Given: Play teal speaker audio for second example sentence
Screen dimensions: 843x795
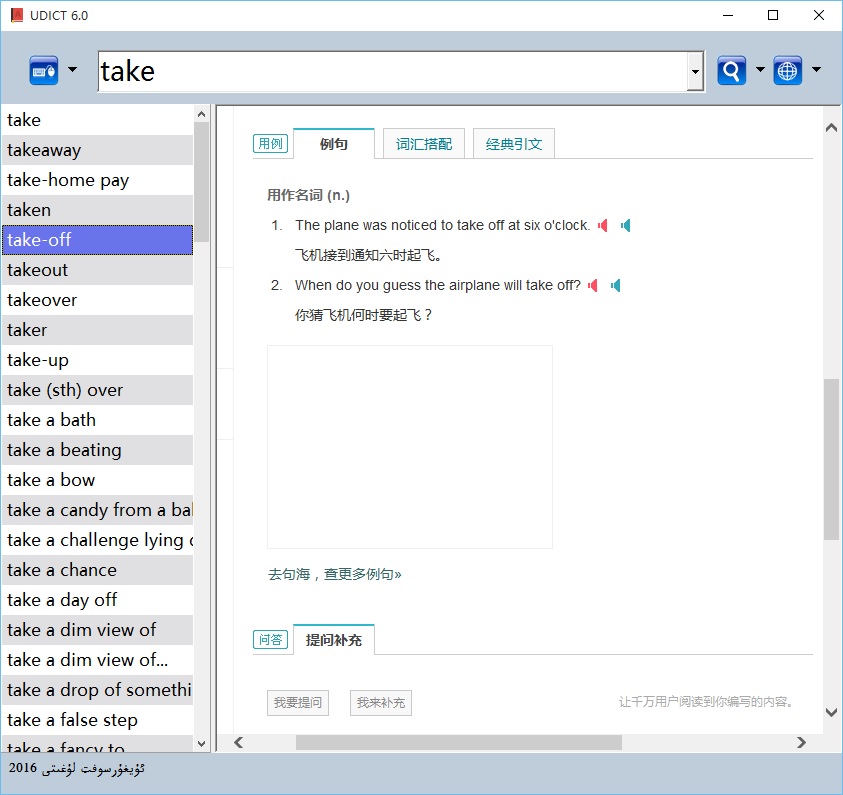Looking at the screenshot, I should [615, 286].
